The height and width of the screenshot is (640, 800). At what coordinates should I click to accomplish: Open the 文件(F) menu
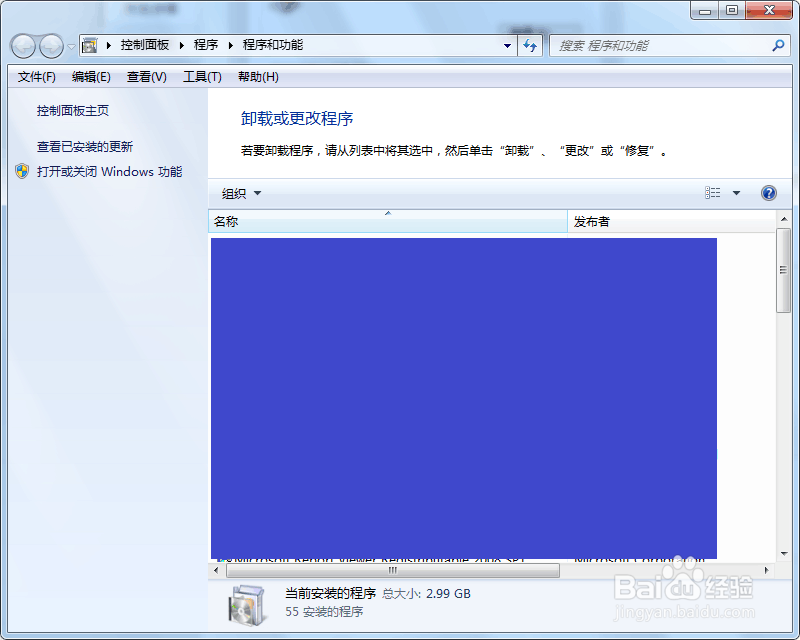(x=36, y=77)
